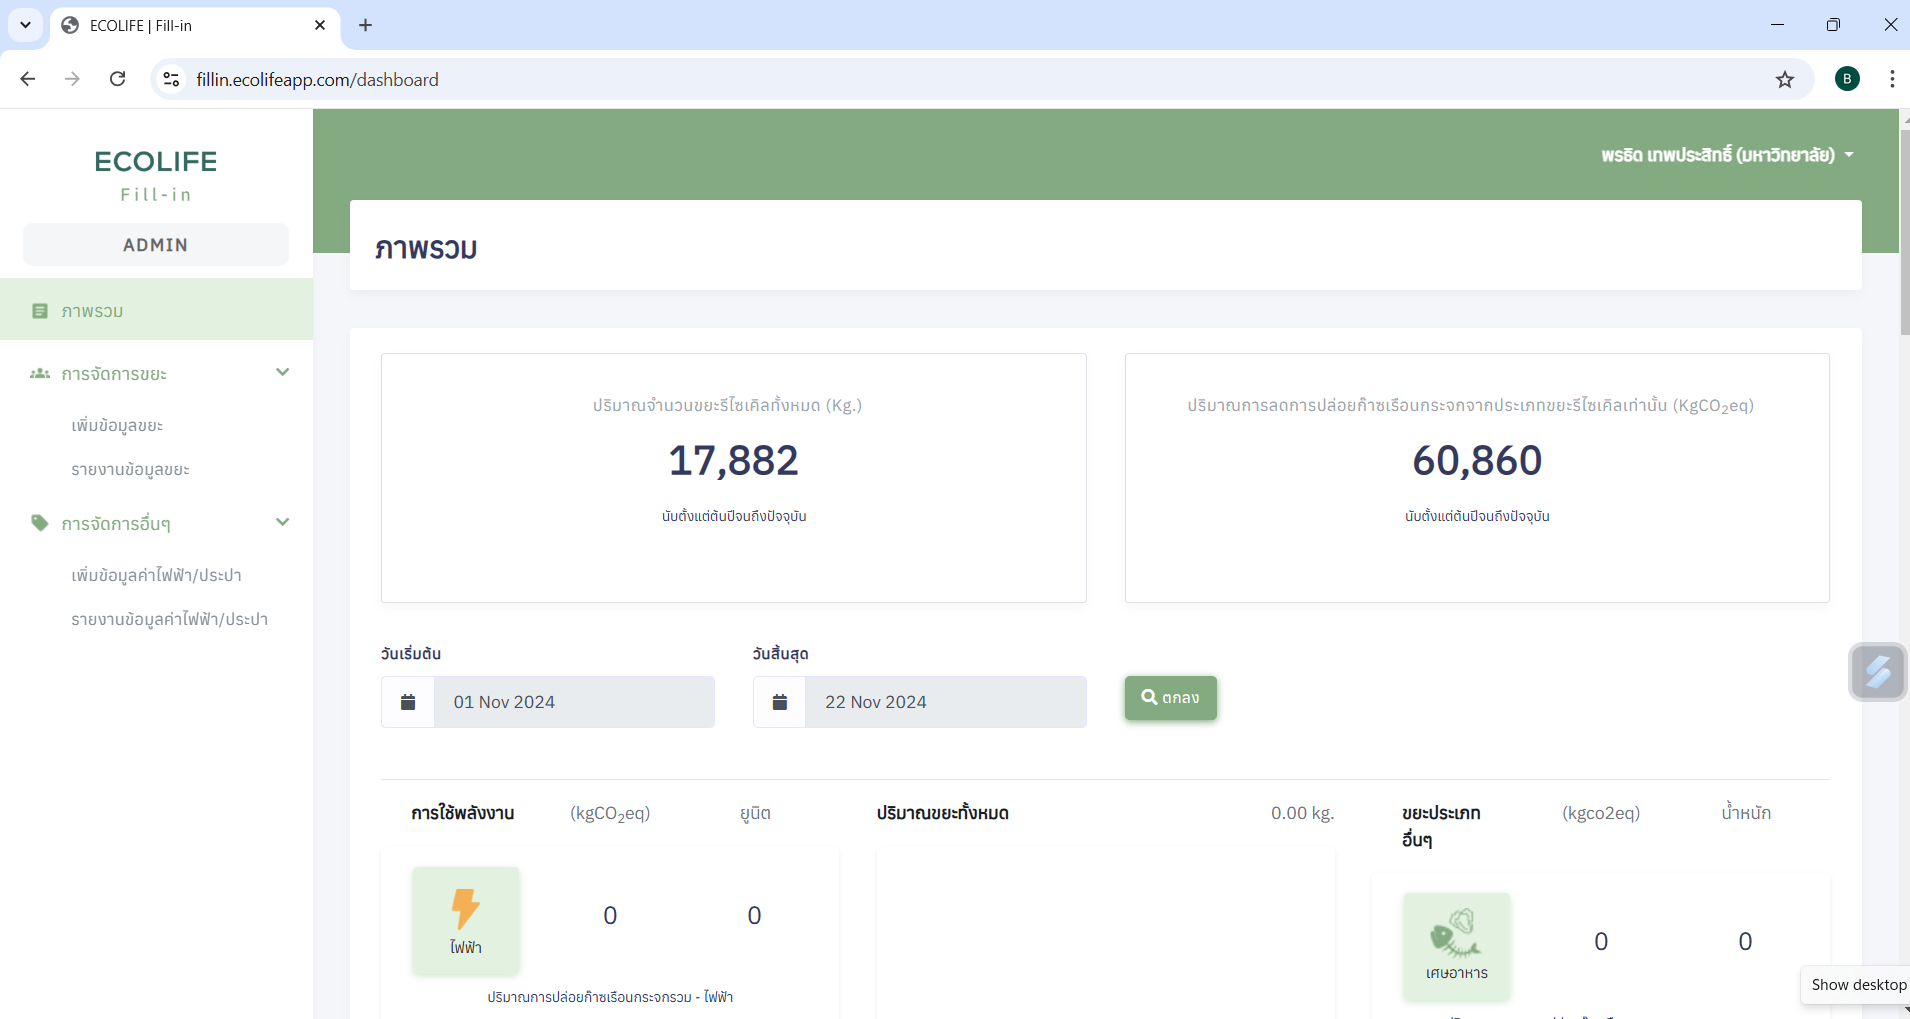Open the user account dropdown in header
The height and width of the screenshot is (1019, 1910).
point(1727,155)
